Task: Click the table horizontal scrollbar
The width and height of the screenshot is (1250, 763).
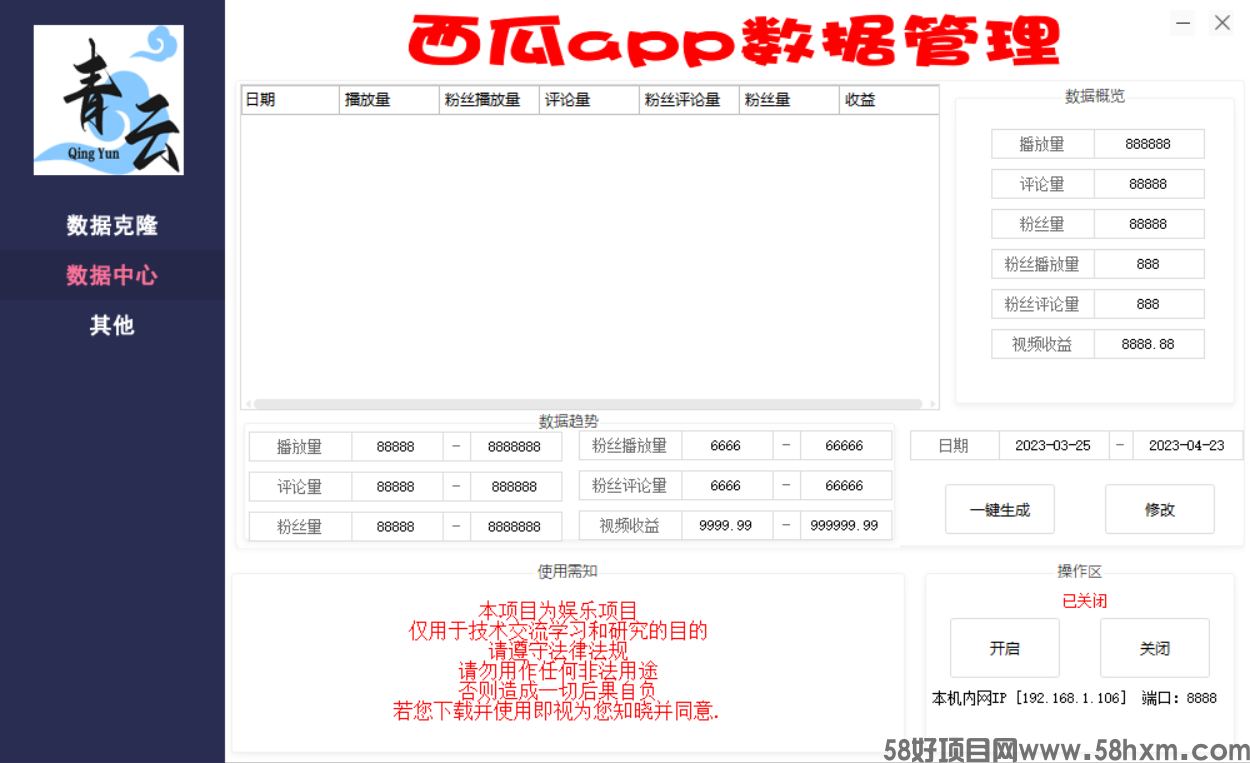Action: pos(588,404)
